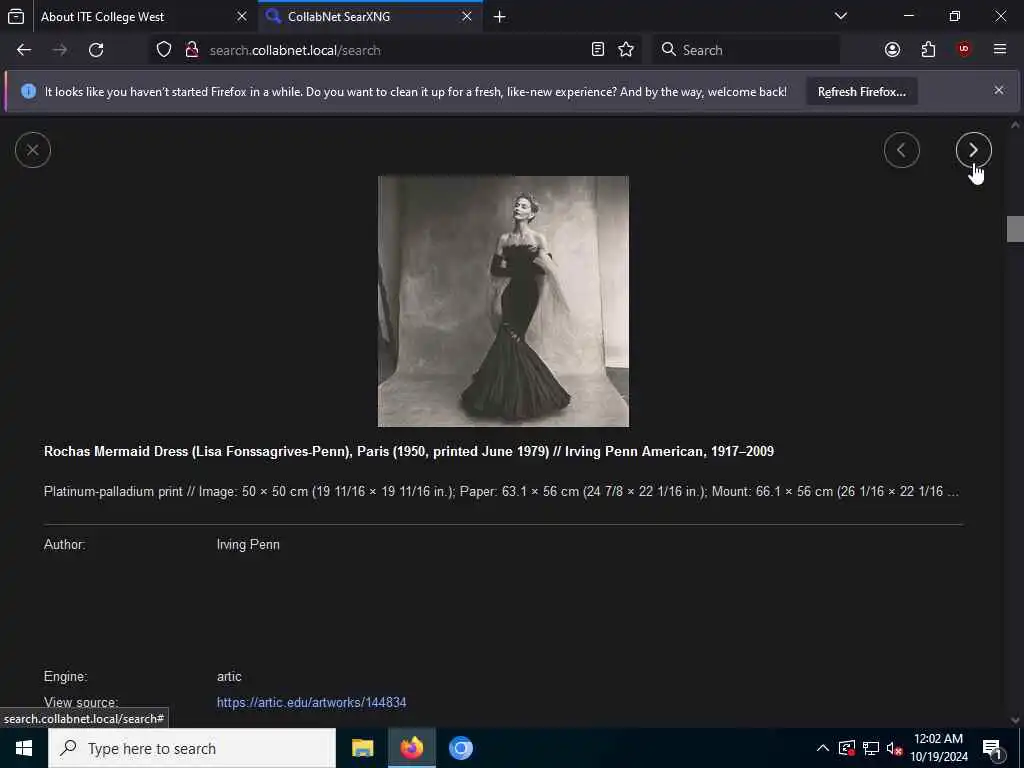
Task: Open the extensions puzzle icon
Action: [928, 50]
